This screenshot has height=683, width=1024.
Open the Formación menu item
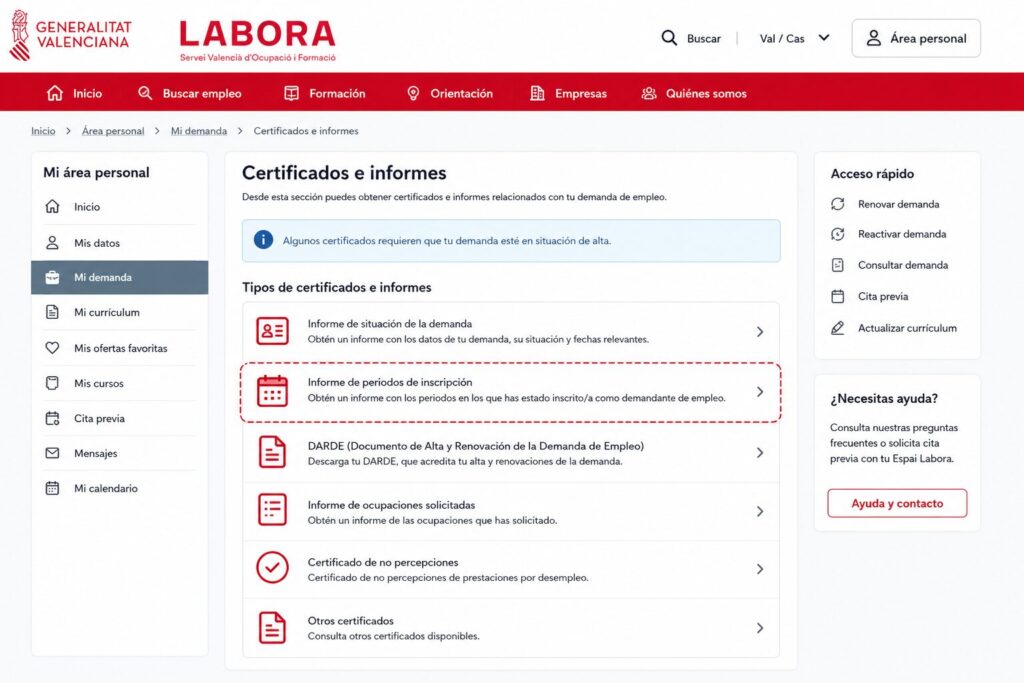point(325,93)
